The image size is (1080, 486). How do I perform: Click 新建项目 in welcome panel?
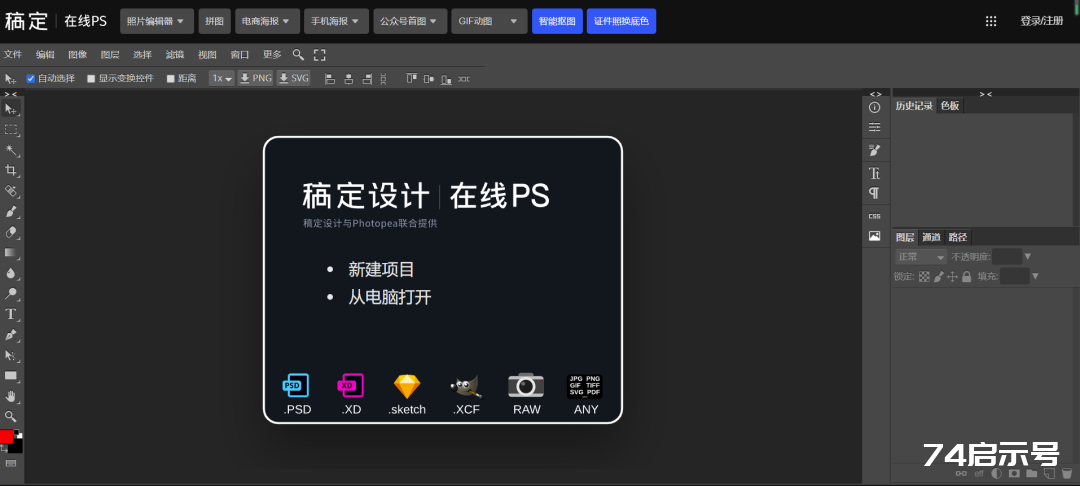pos(382,269)
